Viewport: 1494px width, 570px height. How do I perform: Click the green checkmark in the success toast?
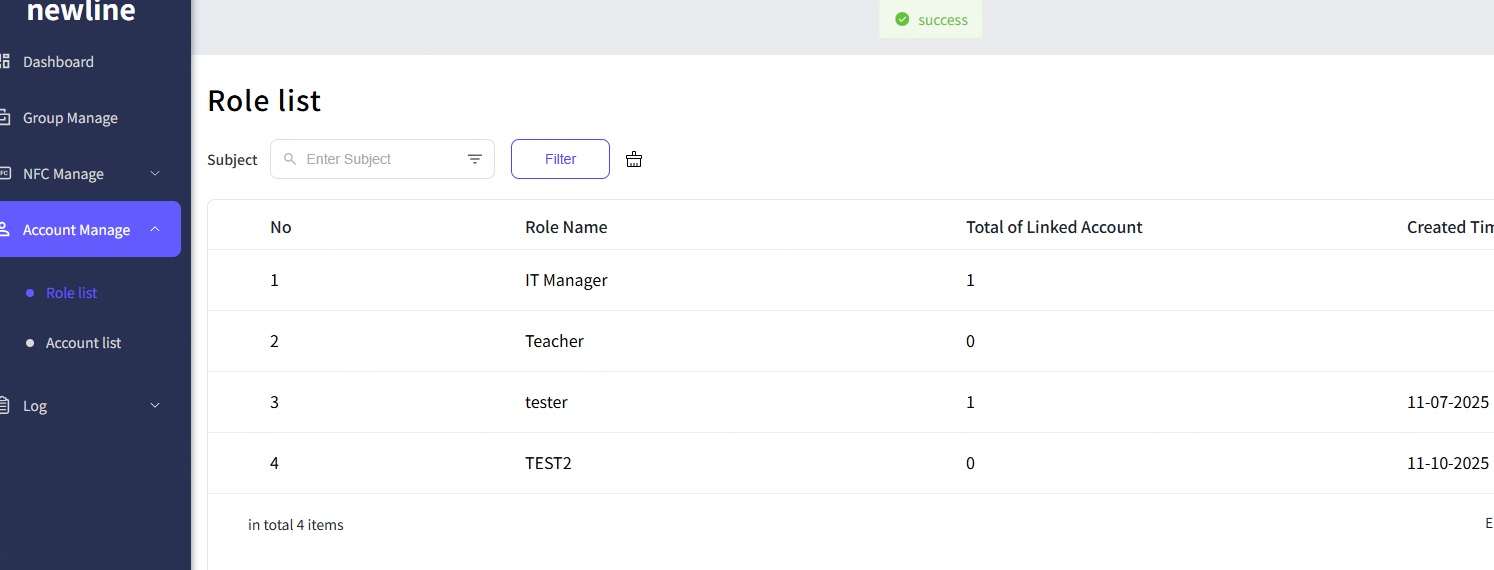pyautogui.click(x=902, y=20)
